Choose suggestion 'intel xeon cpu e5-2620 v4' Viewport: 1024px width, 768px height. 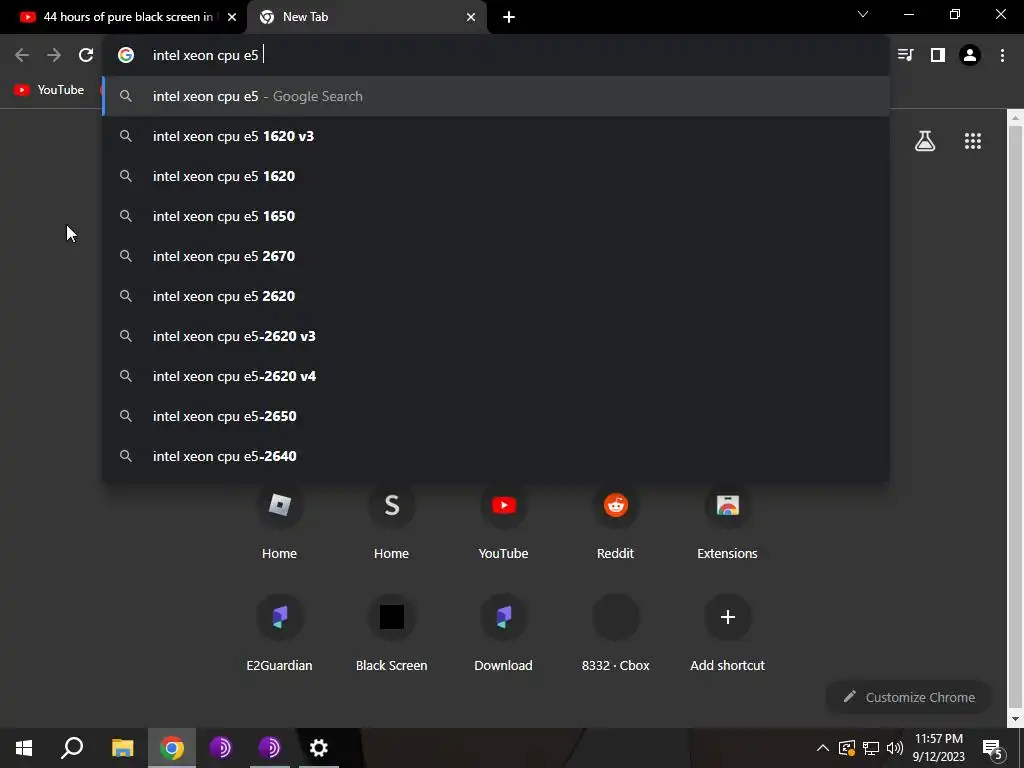496,376
